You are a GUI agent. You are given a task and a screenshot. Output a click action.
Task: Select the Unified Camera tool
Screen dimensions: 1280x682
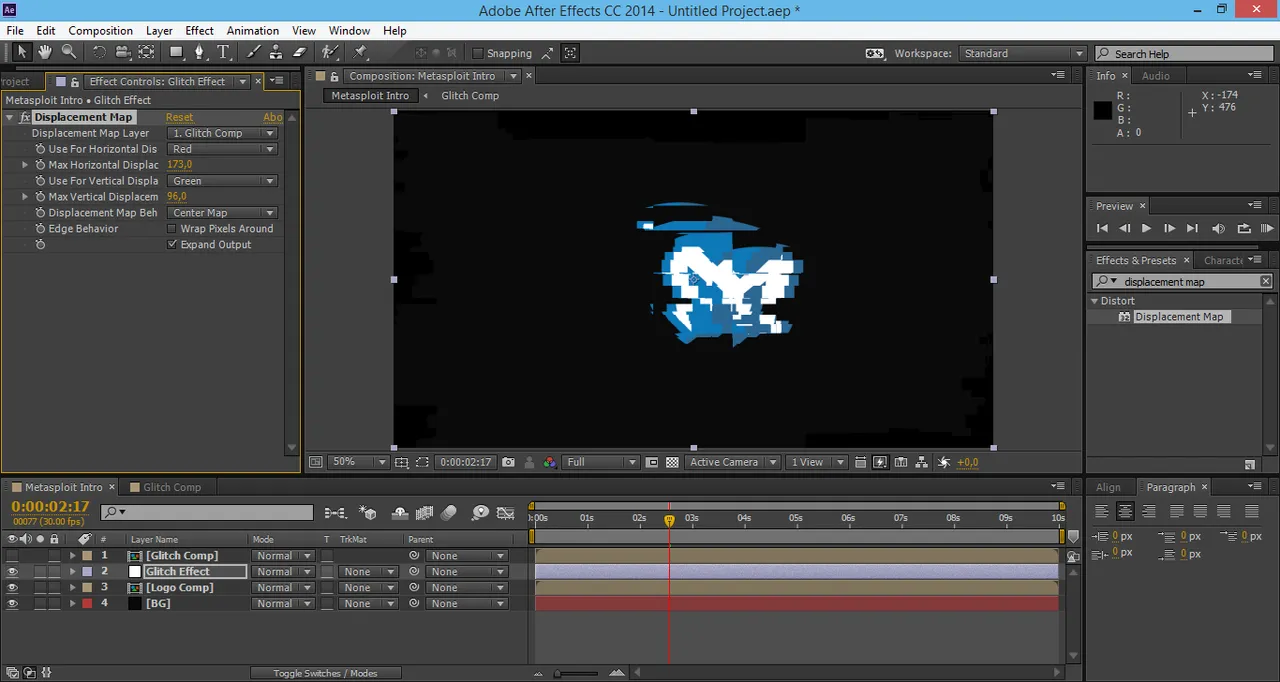(123, 52)
